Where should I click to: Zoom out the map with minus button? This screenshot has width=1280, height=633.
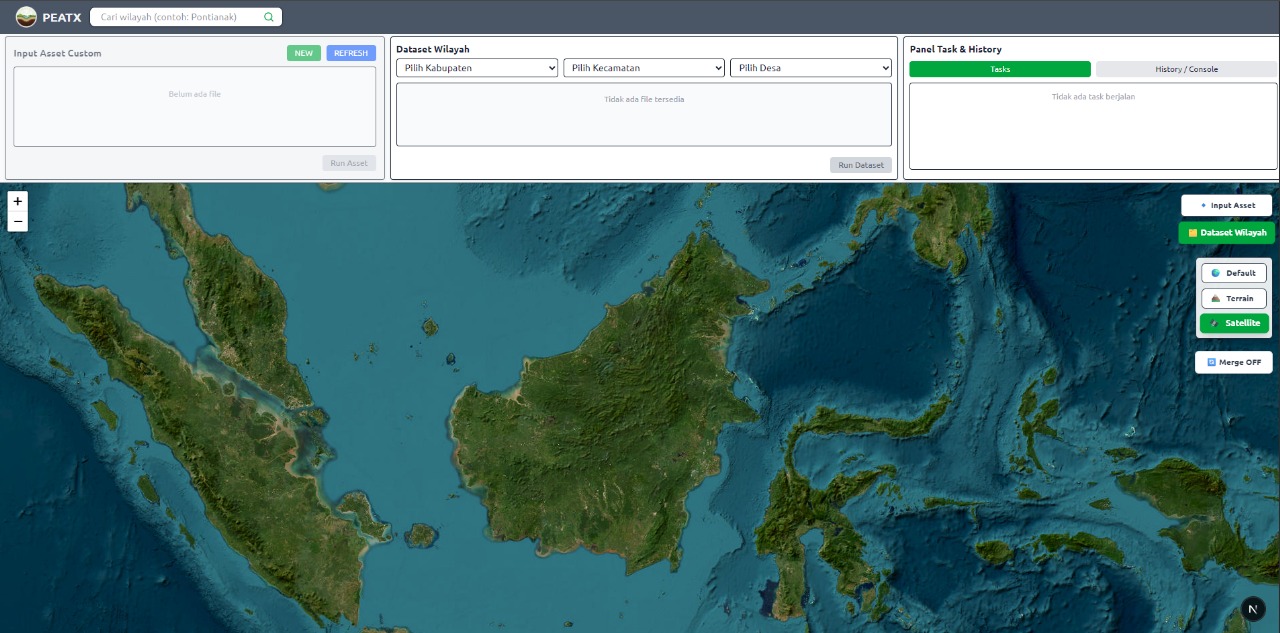pos(17,221)
